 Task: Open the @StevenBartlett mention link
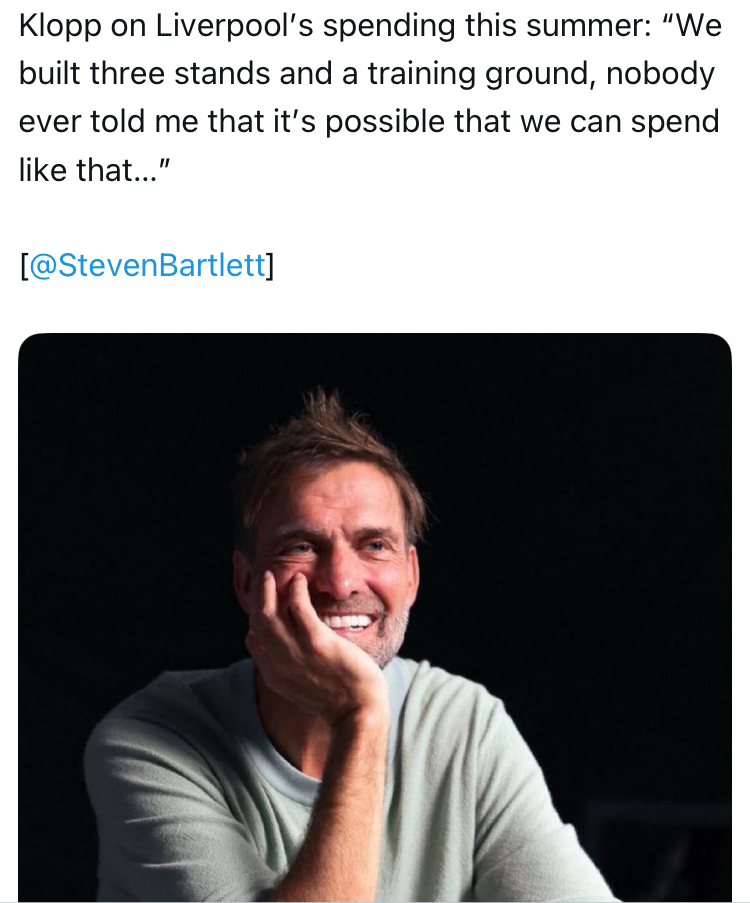click(148, 266)
